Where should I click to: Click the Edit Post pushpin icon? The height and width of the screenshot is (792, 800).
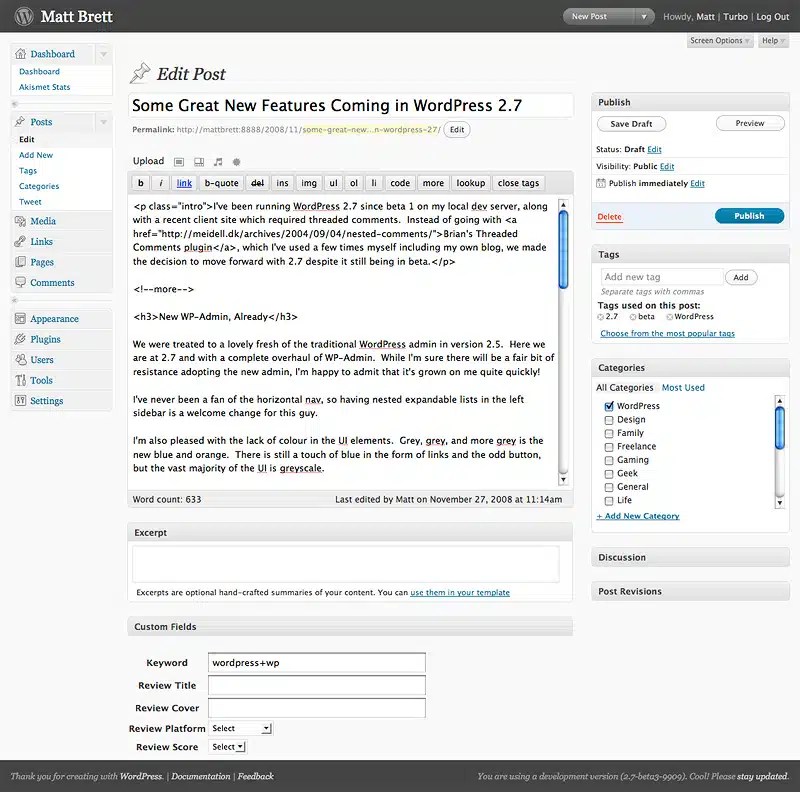(x=140, y=73)
